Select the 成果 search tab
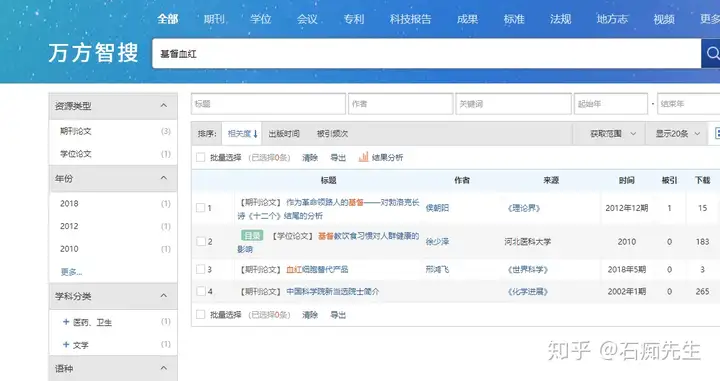Image resolution: width=720 pixels, height=381 pixels. (467, 19)
